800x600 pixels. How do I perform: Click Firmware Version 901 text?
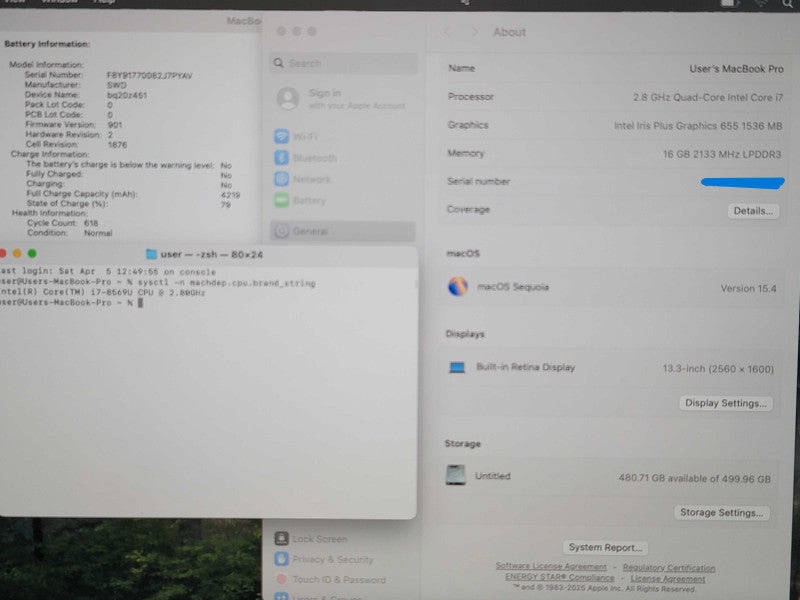(115, 124)
